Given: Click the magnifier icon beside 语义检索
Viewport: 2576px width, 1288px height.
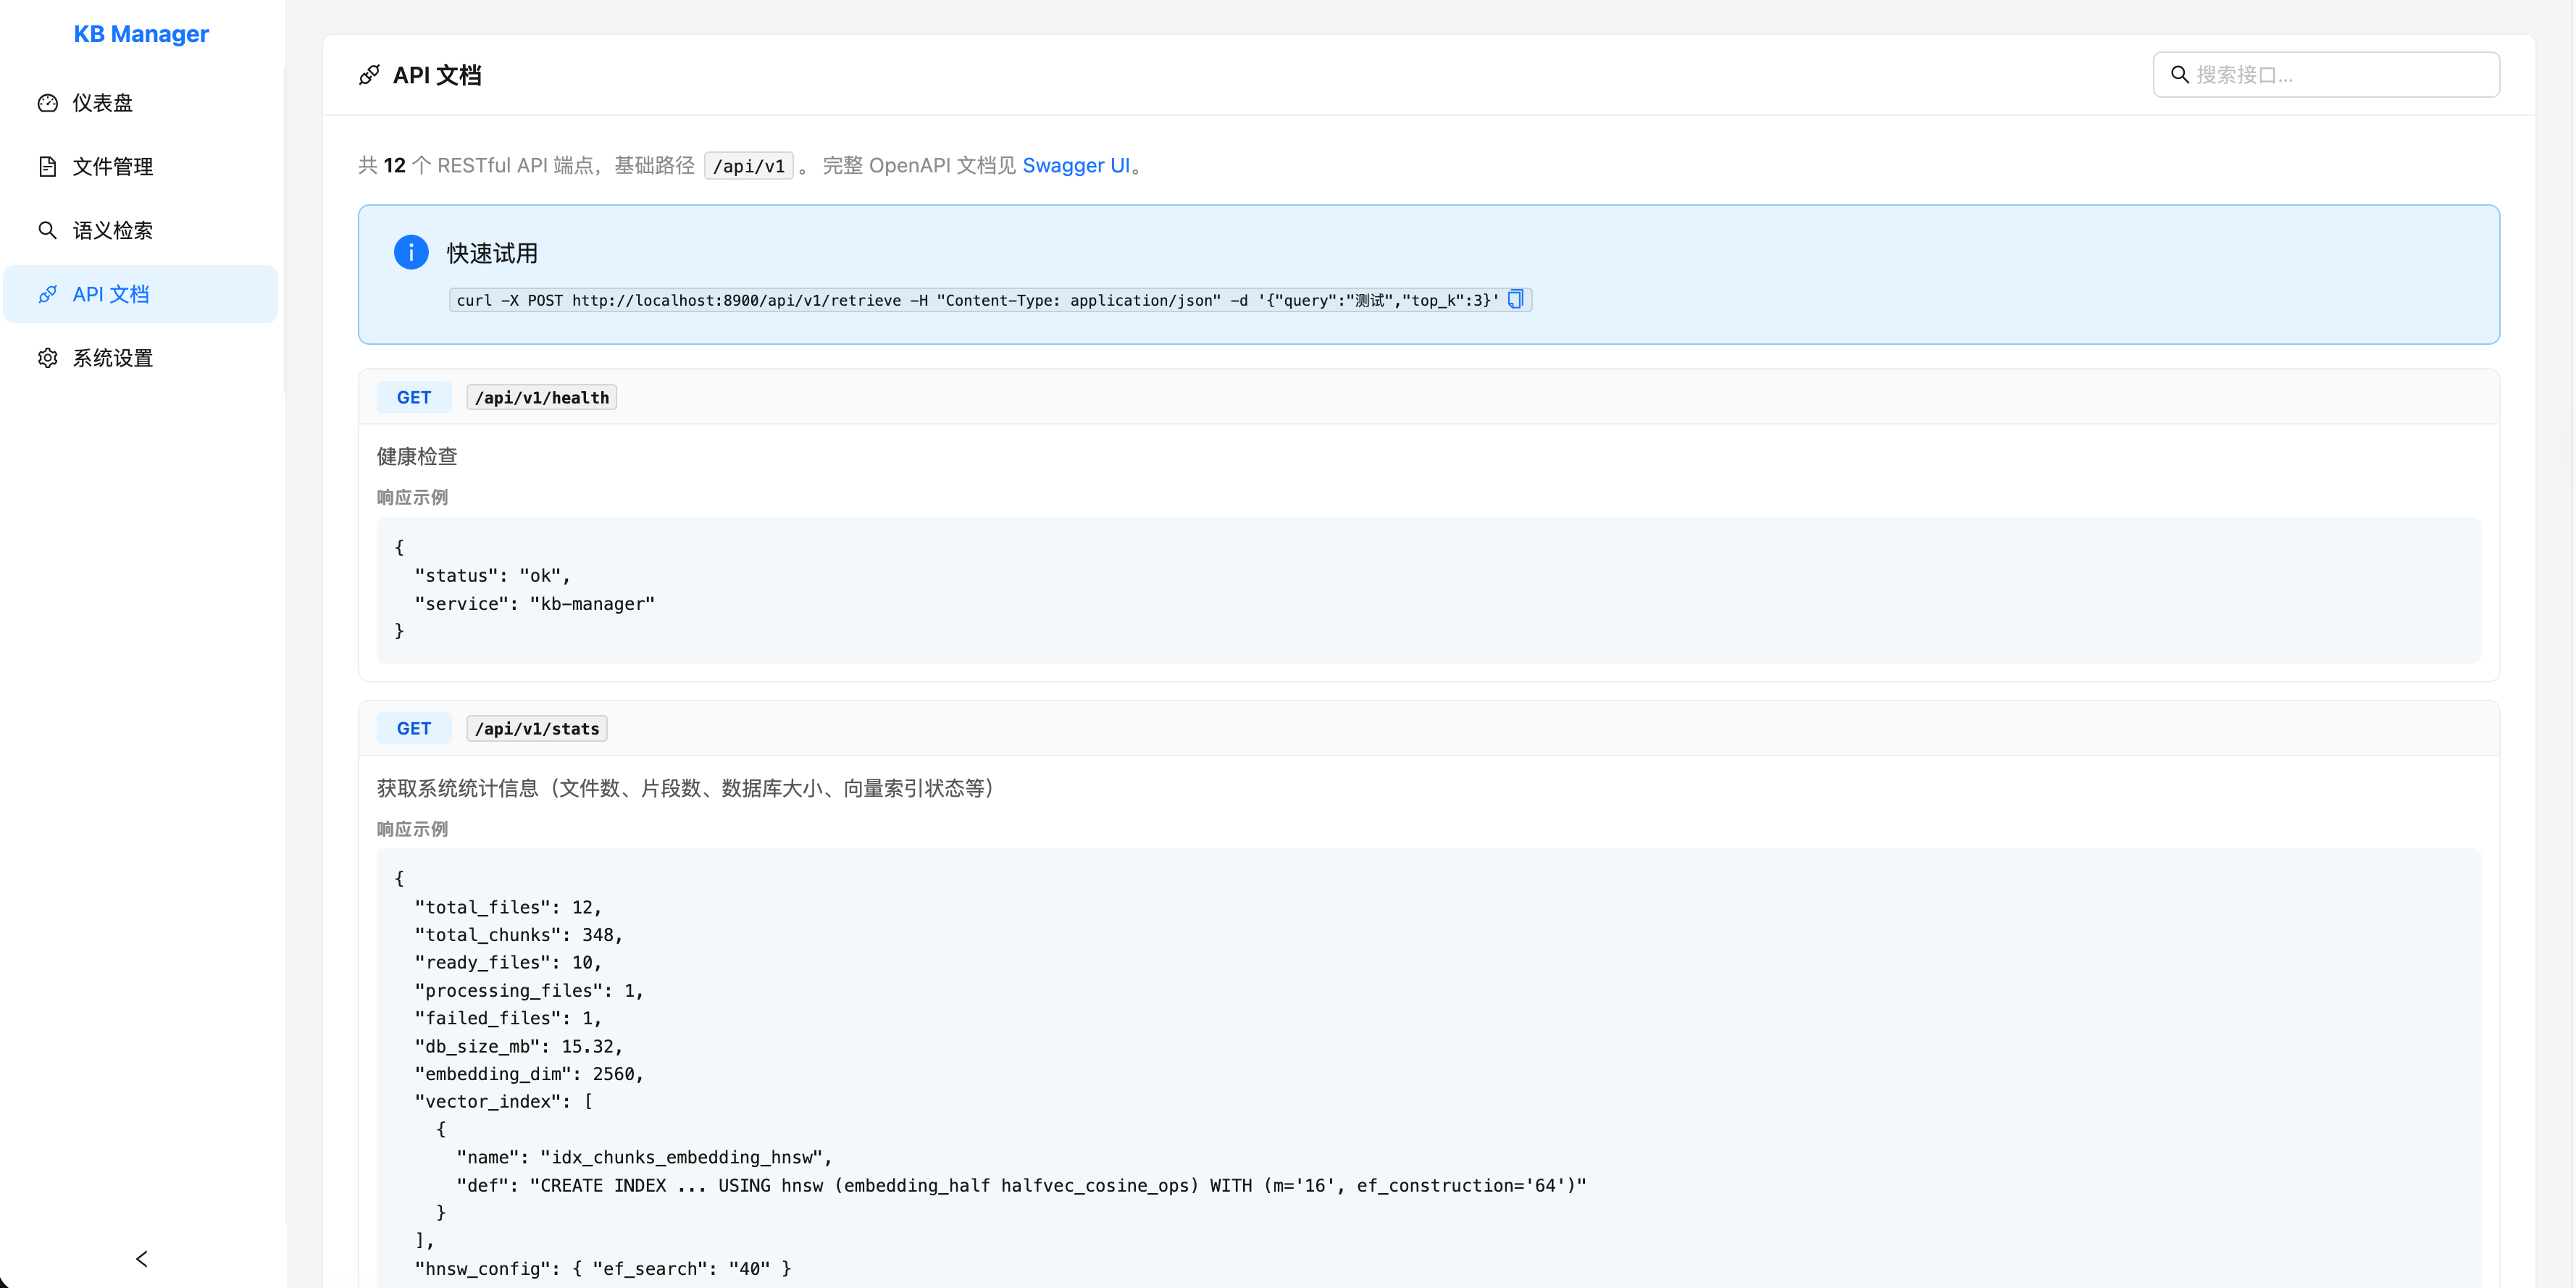Looking at the screenshot, I should (x=47, y=231).
